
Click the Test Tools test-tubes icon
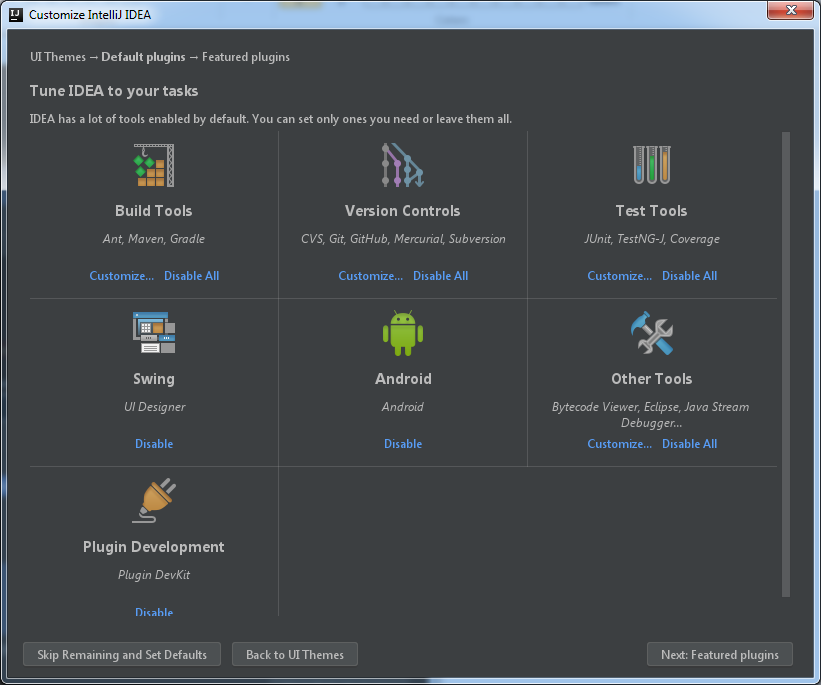coord(652,165)
